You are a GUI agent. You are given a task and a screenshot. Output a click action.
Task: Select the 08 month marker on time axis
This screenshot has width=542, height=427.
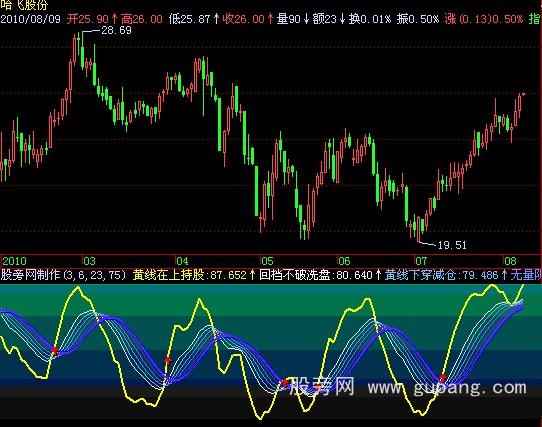coord(510,261)
